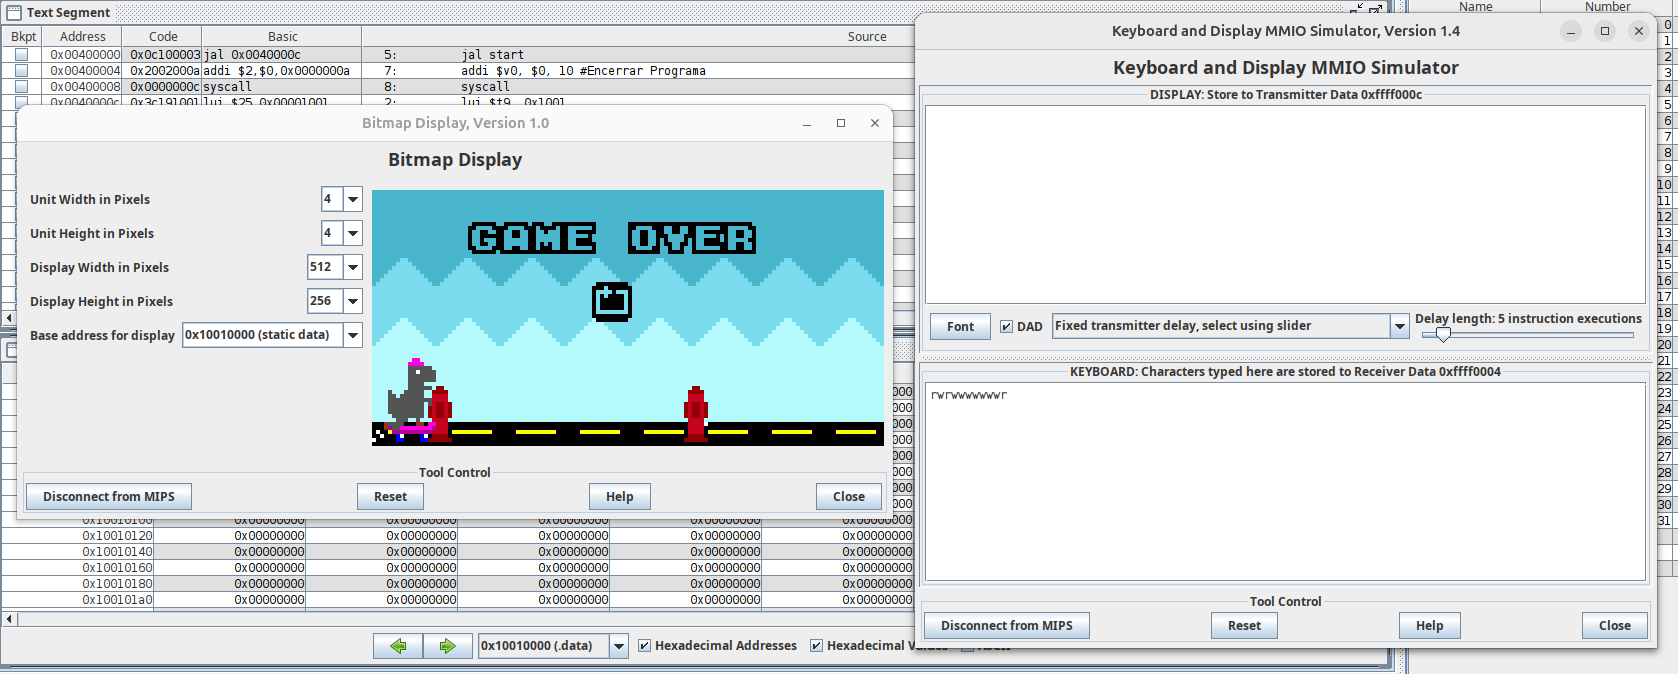The height and width of the screenshot is (674, 1678).
Task: Select 'jal start' source line
Action: coord(492,55)
